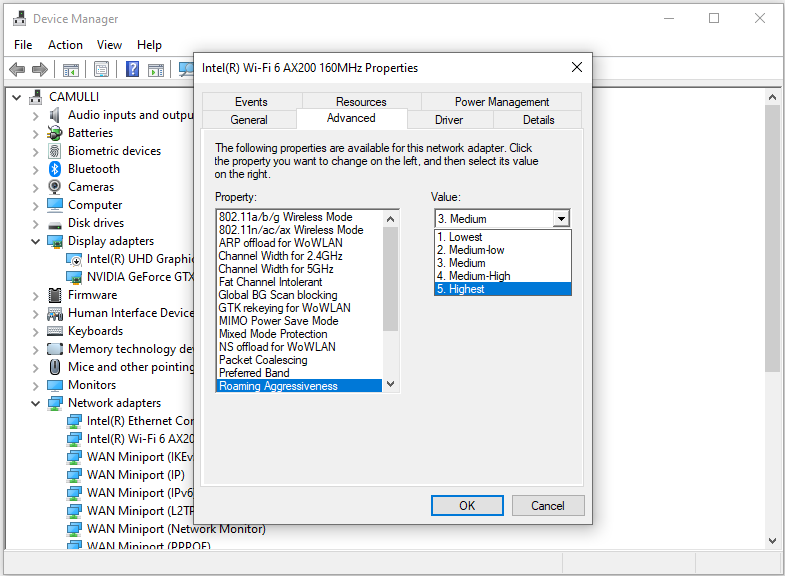Choose '4. Medium-High' from the value list

click(x=503, y=276)
